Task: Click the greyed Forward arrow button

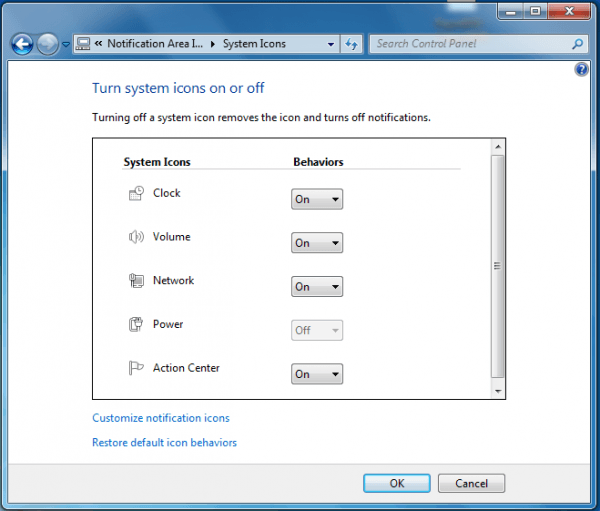Action: [47, 44]
